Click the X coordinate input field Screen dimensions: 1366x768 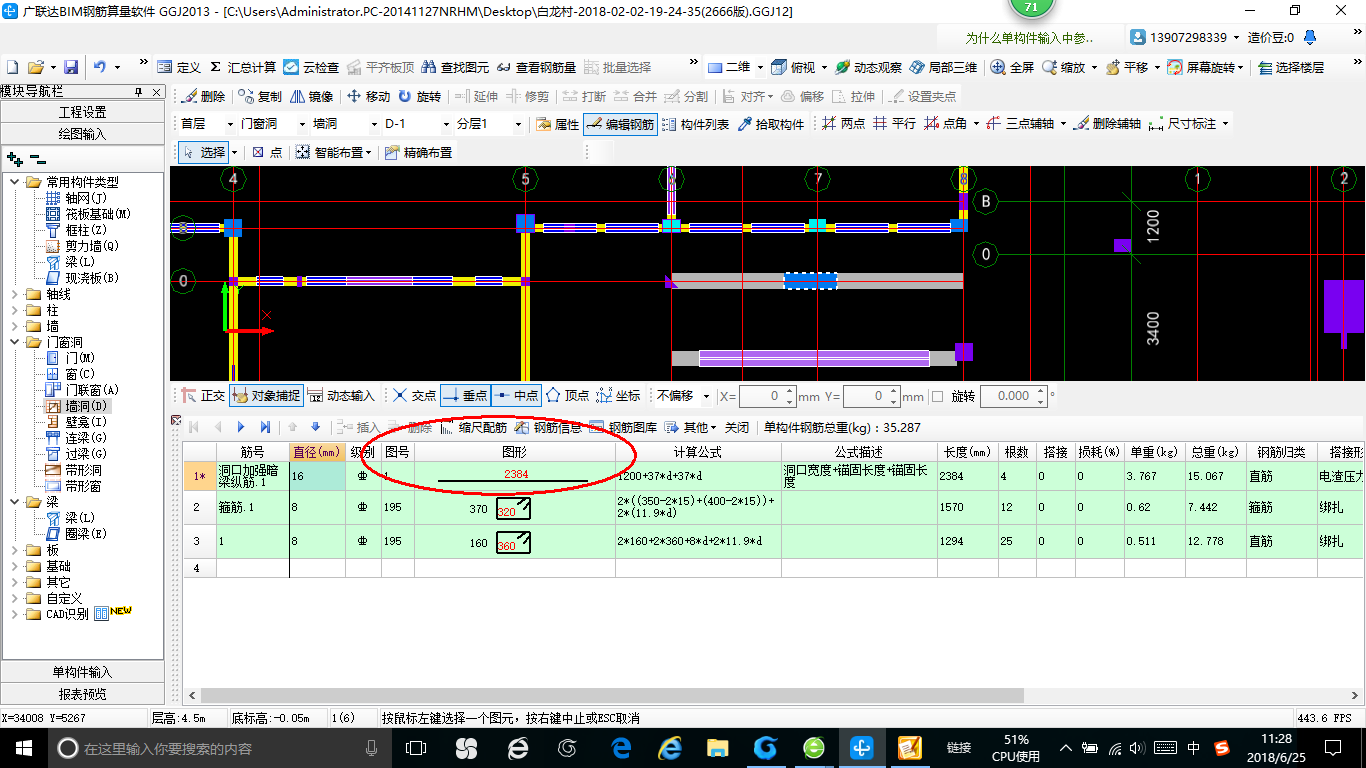[761, 396]
